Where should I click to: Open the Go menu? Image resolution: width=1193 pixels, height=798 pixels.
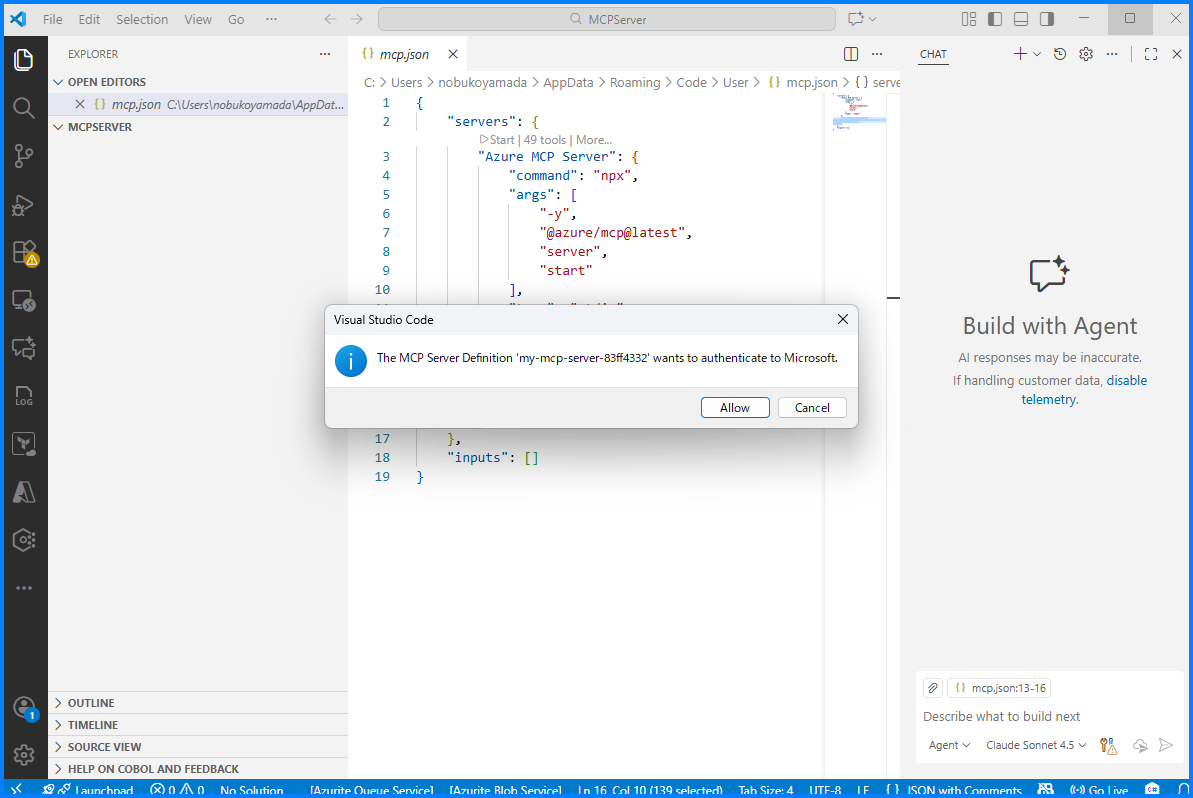tap(236, 19)
